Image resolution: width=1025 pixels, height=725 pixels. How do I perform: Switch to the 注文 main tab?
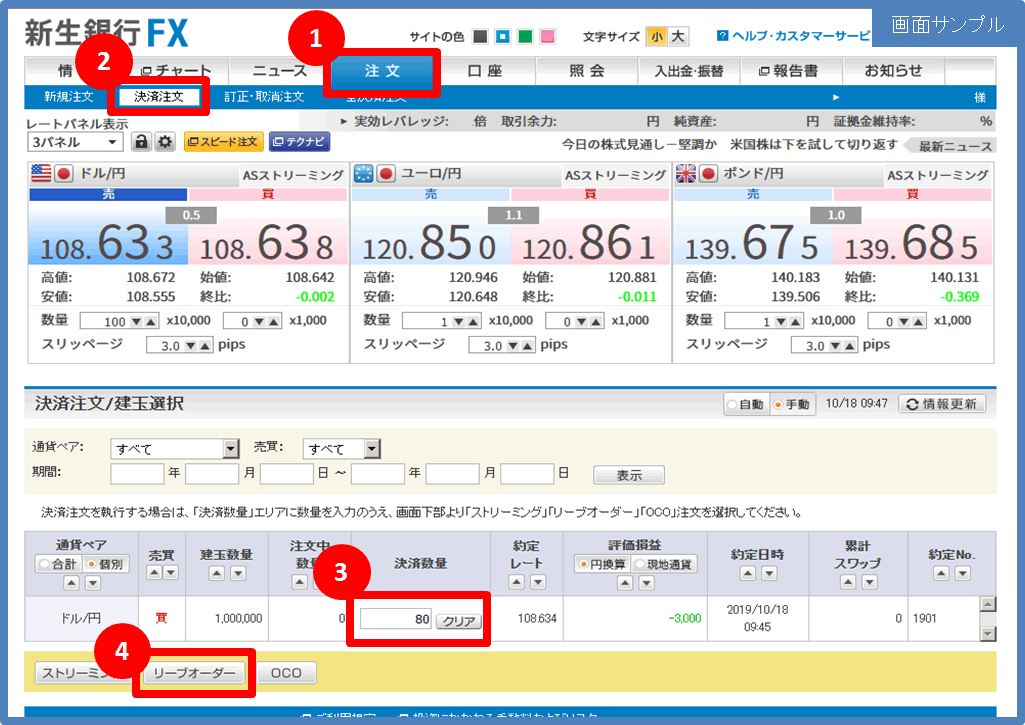point(383,72)
